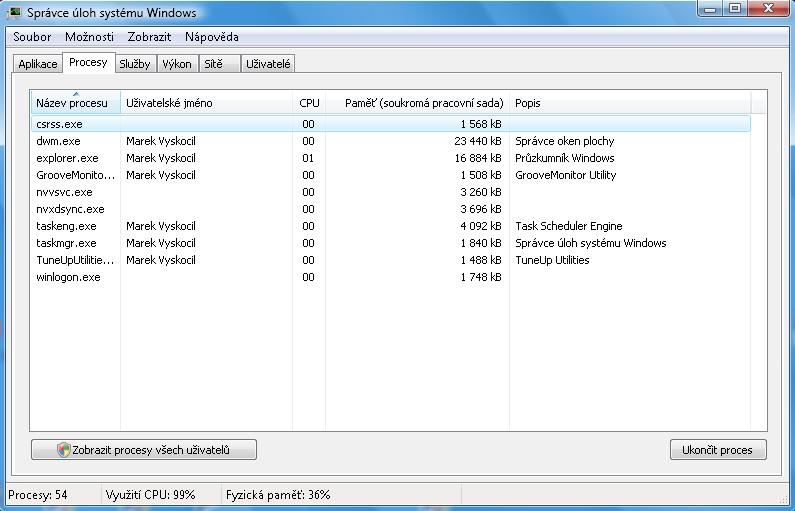Sort by Paměť (soukromá pracovní sada) column
795x511 pixels.
pos(417,103)
